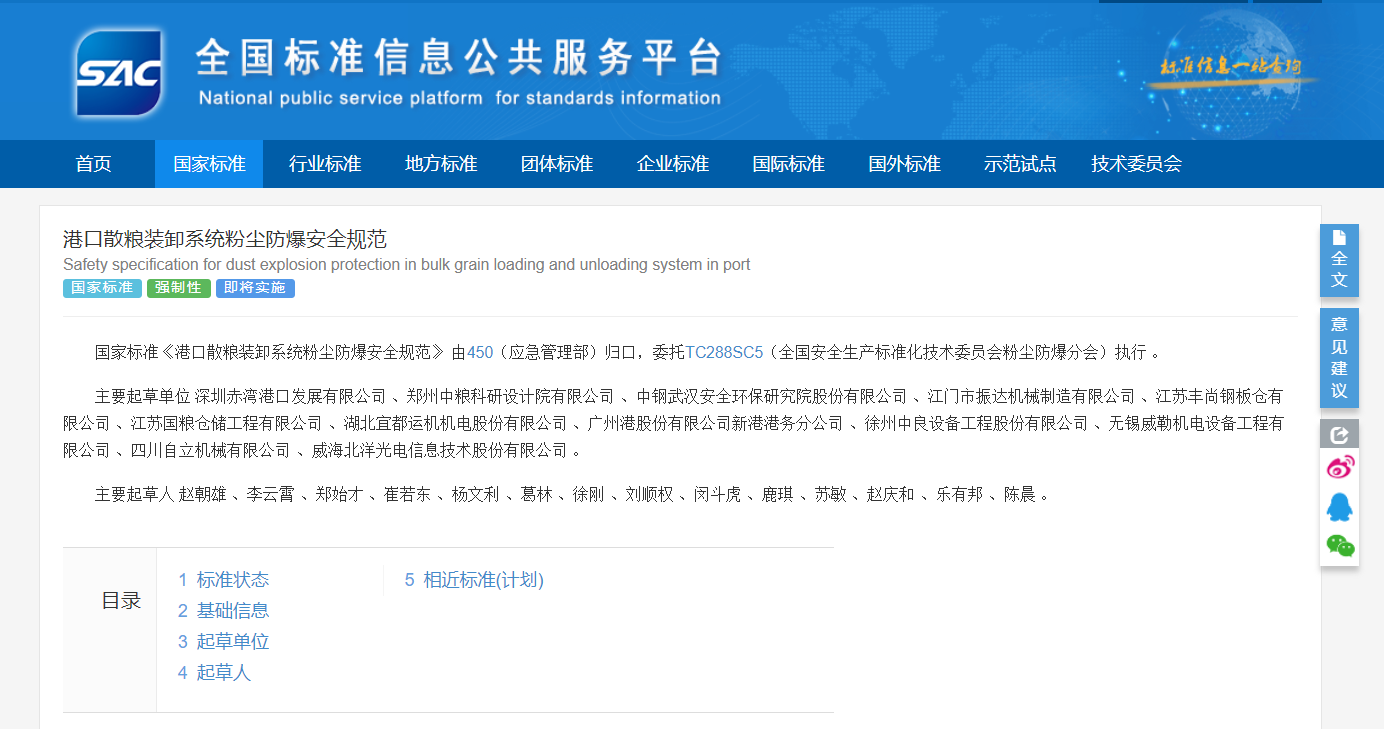
Task: Click drafter name 赵朝雄
Action: coord(203,494)
